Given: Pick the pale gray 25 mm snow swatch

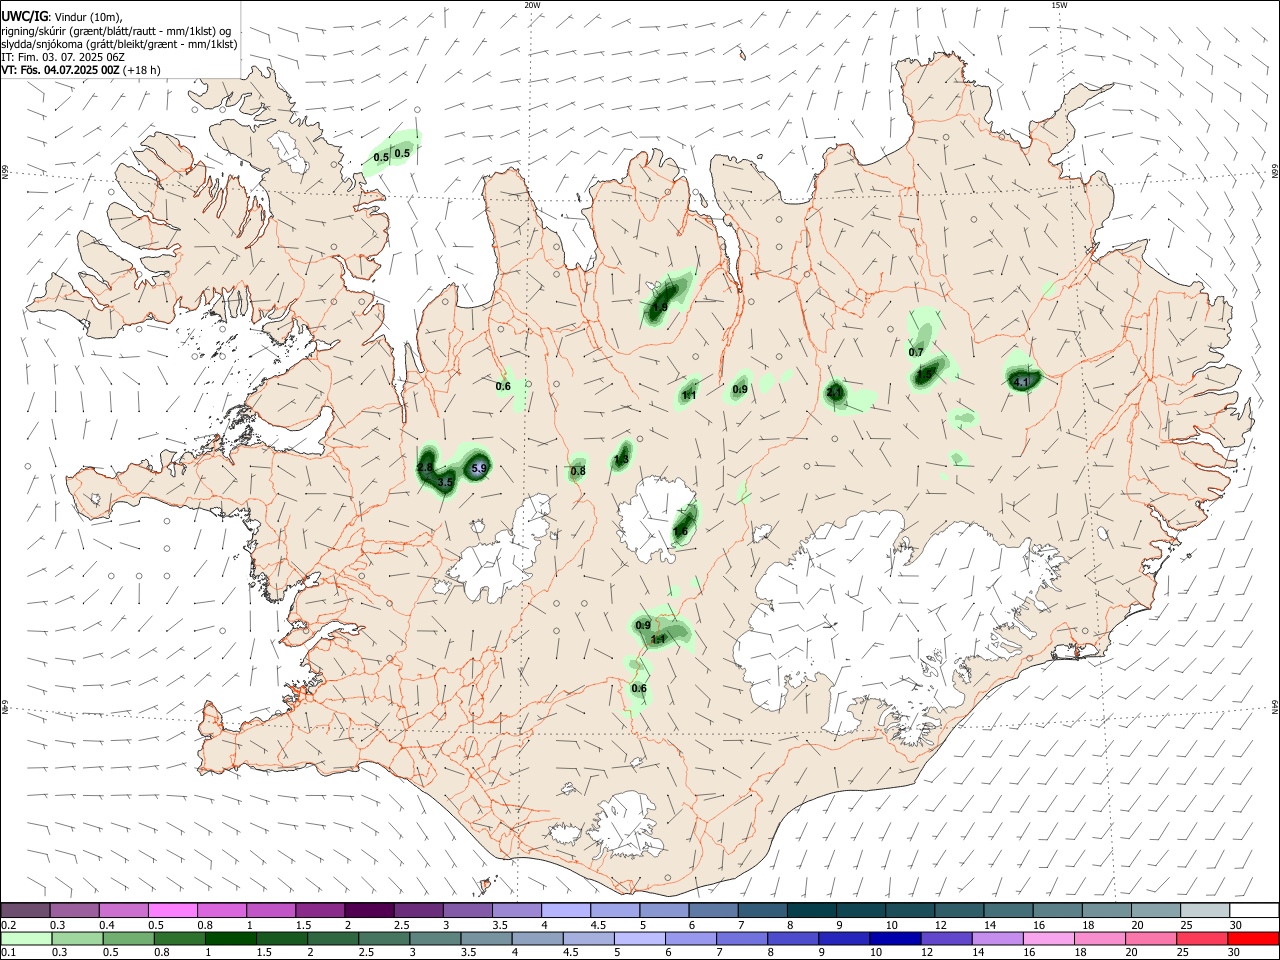Looking at the screenshot, I should click(1206, 910).
